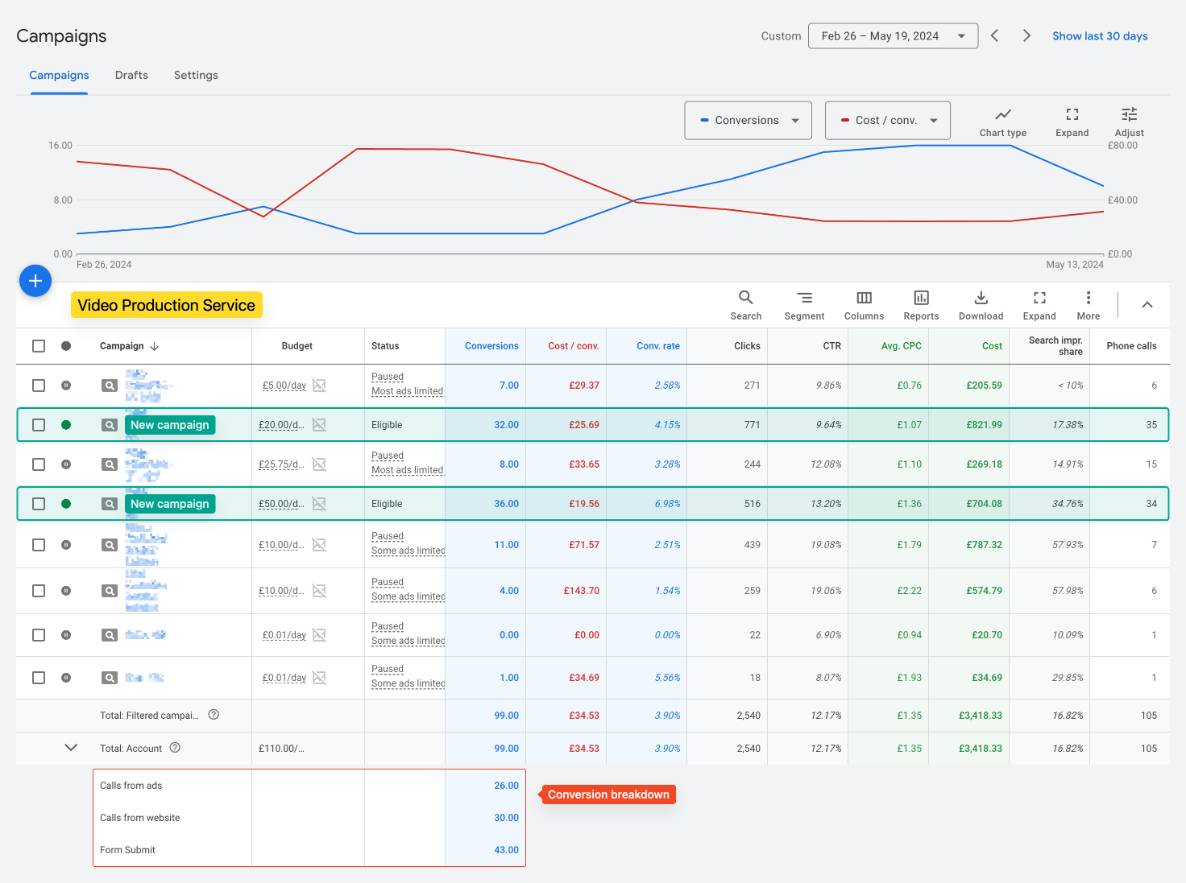Sort by the Conversions column header
Image resolution: width=1186 pixels, height=883 pixels.
coord(491,346)
